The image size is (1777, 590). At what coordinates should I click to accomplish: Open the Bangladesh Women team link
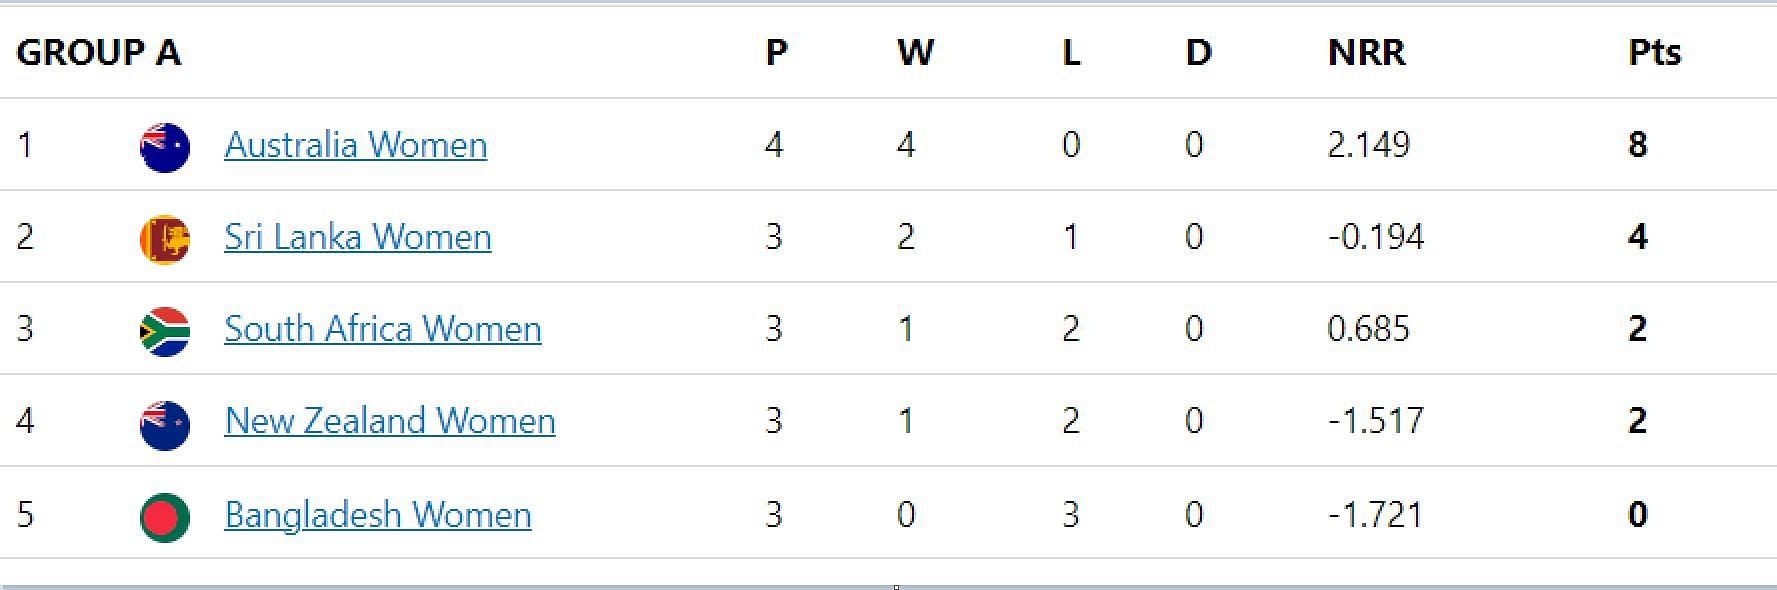[x=378, y=515]
